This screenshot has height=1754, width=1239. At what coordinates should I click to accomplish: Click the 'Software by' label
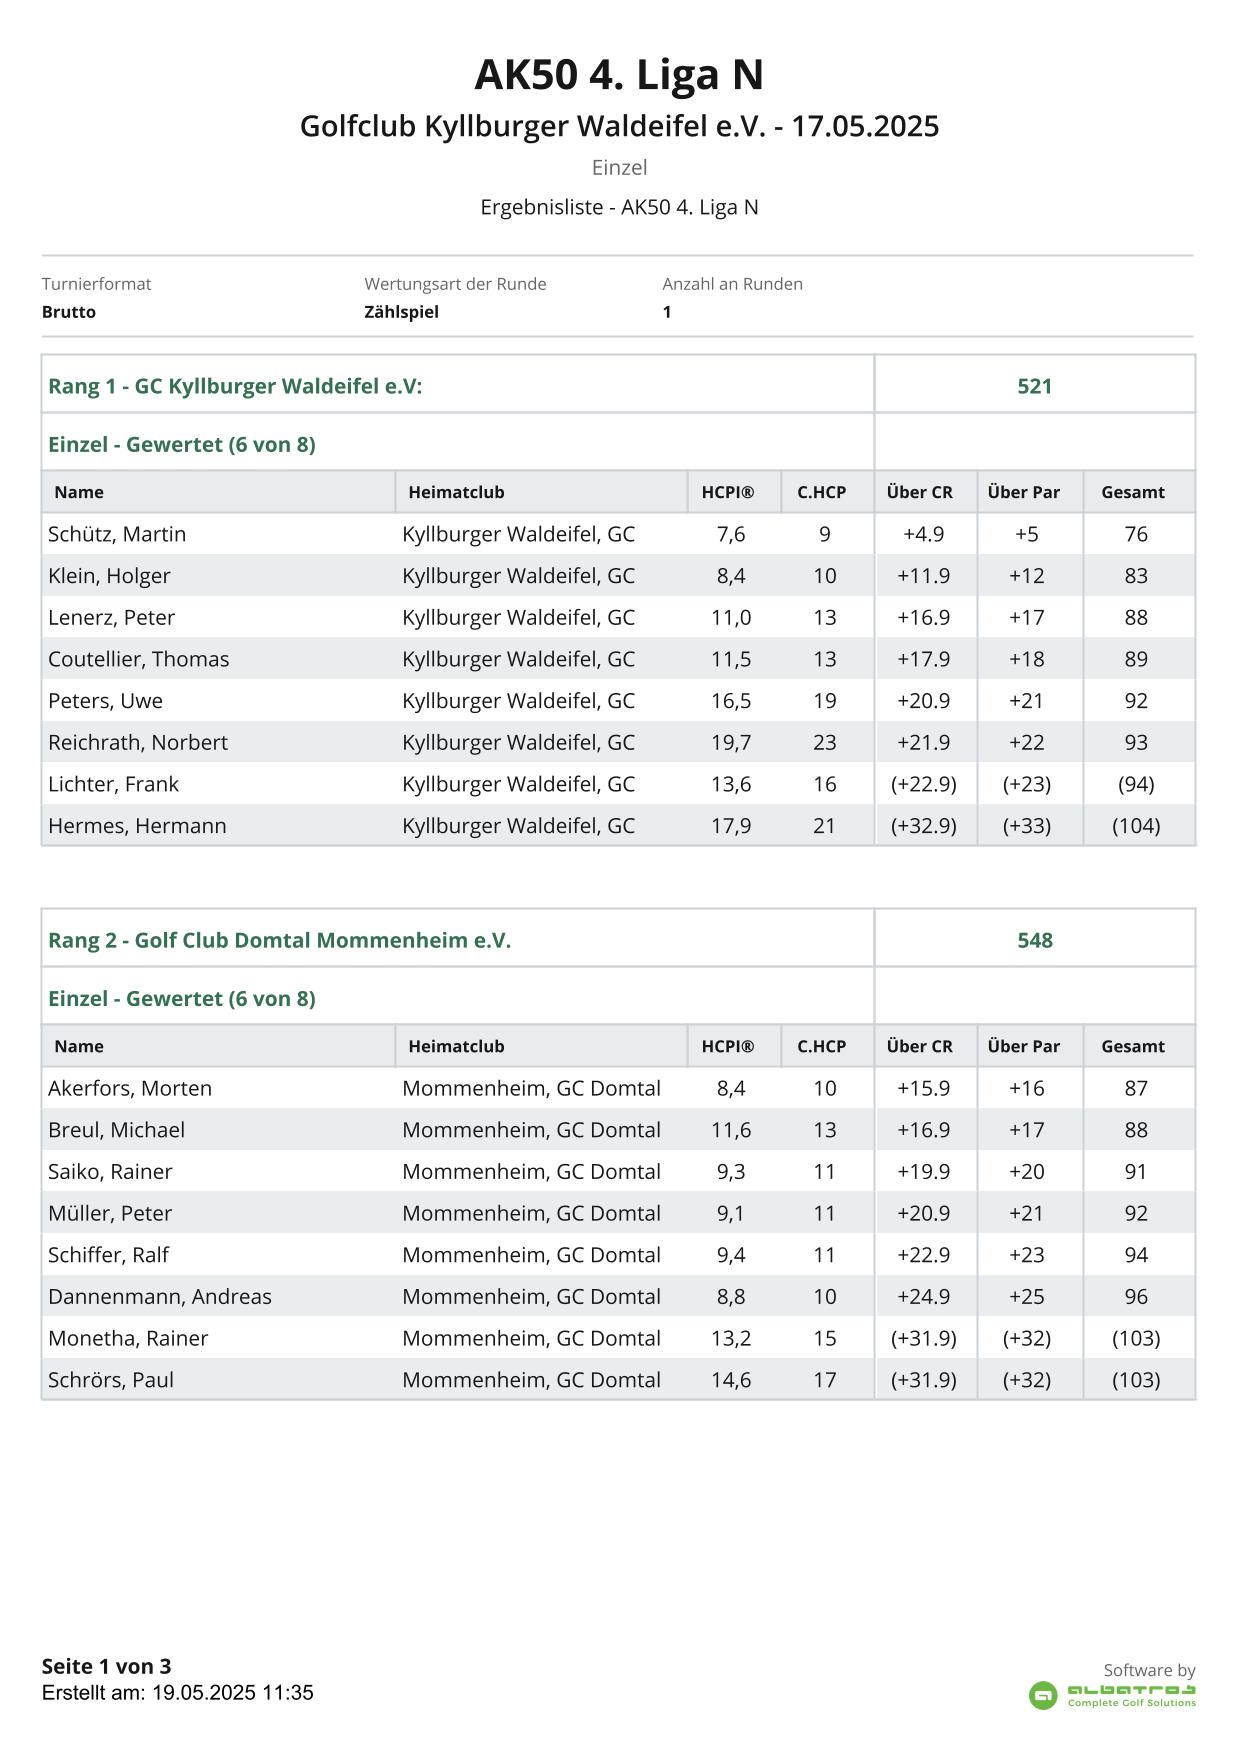point(1148,1670)
